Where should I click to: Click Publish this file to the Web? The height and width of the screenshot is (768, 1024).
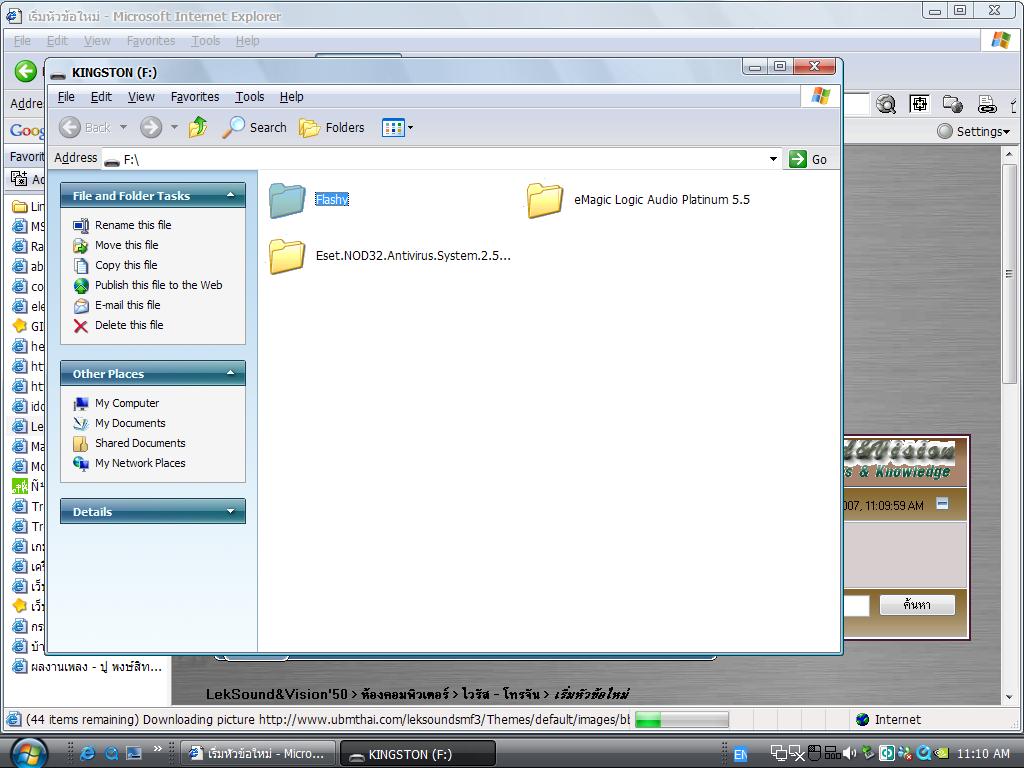[148, 285]
